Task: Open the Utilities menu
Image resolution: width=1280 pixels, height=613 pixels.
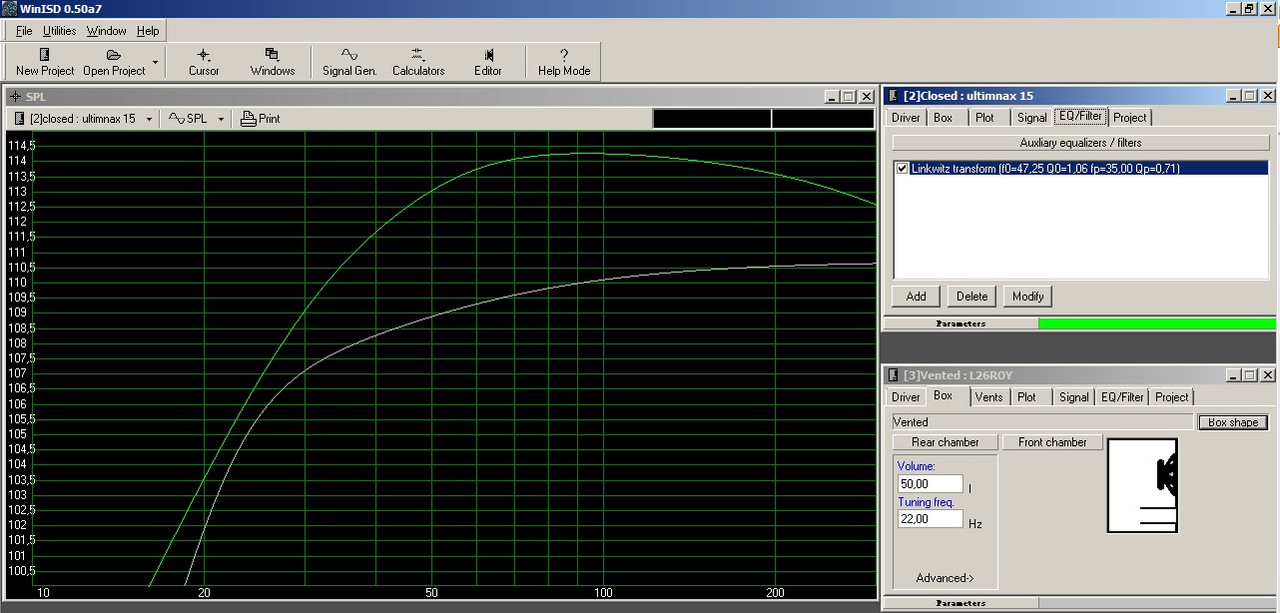Action: click(x=59, y=31)
